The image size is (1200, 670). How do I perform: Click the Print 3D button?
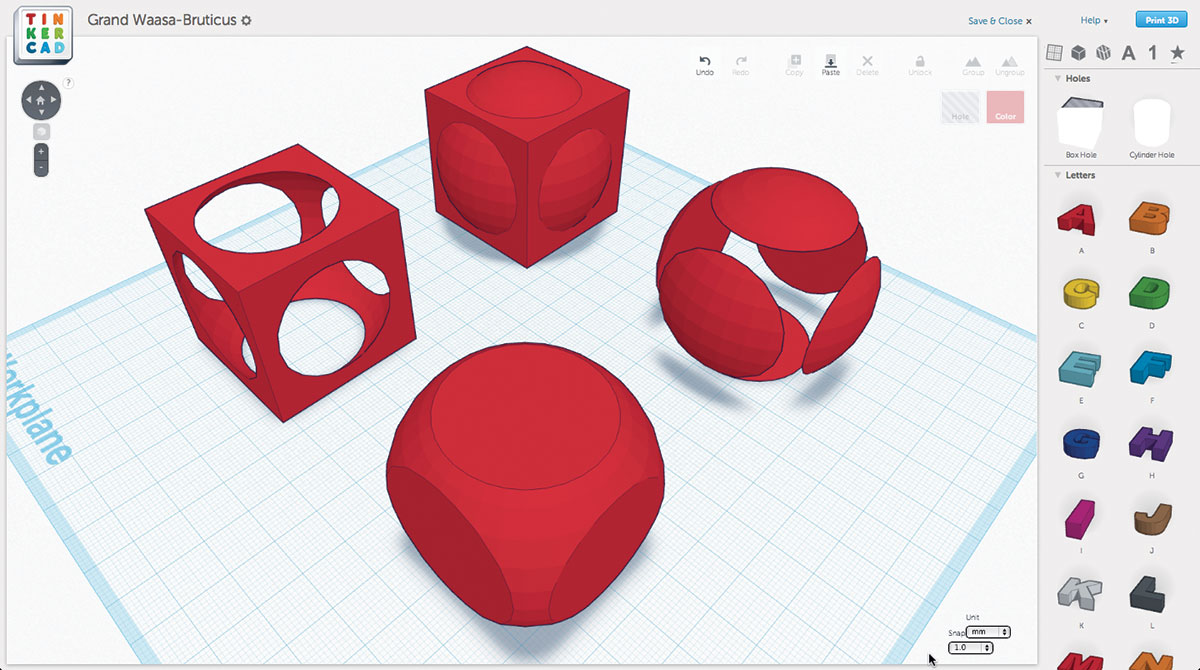pos(1161,20)
